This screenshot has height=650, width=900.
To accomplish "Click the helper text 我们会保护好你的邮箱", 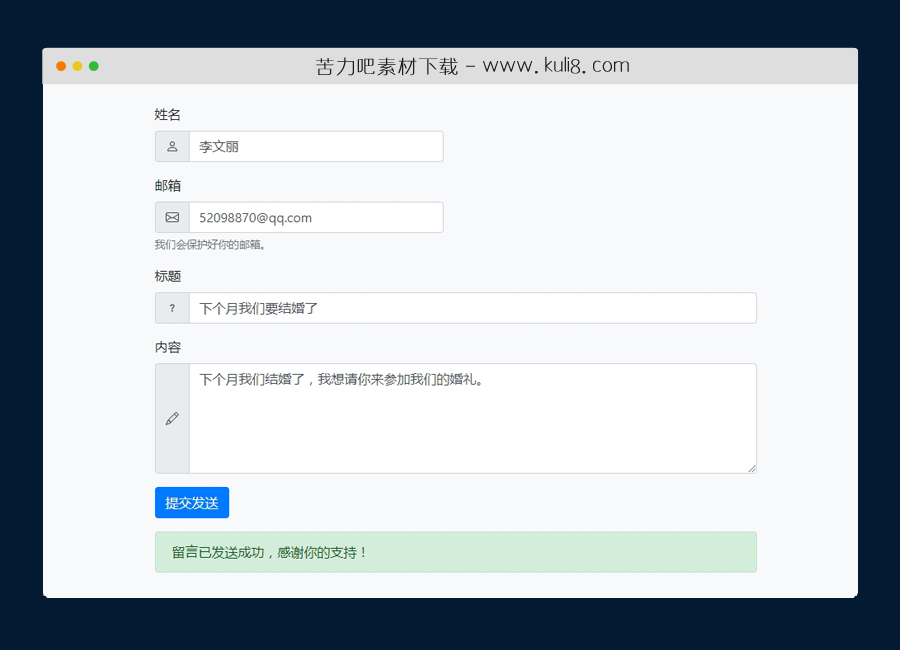I will [210, 243].
